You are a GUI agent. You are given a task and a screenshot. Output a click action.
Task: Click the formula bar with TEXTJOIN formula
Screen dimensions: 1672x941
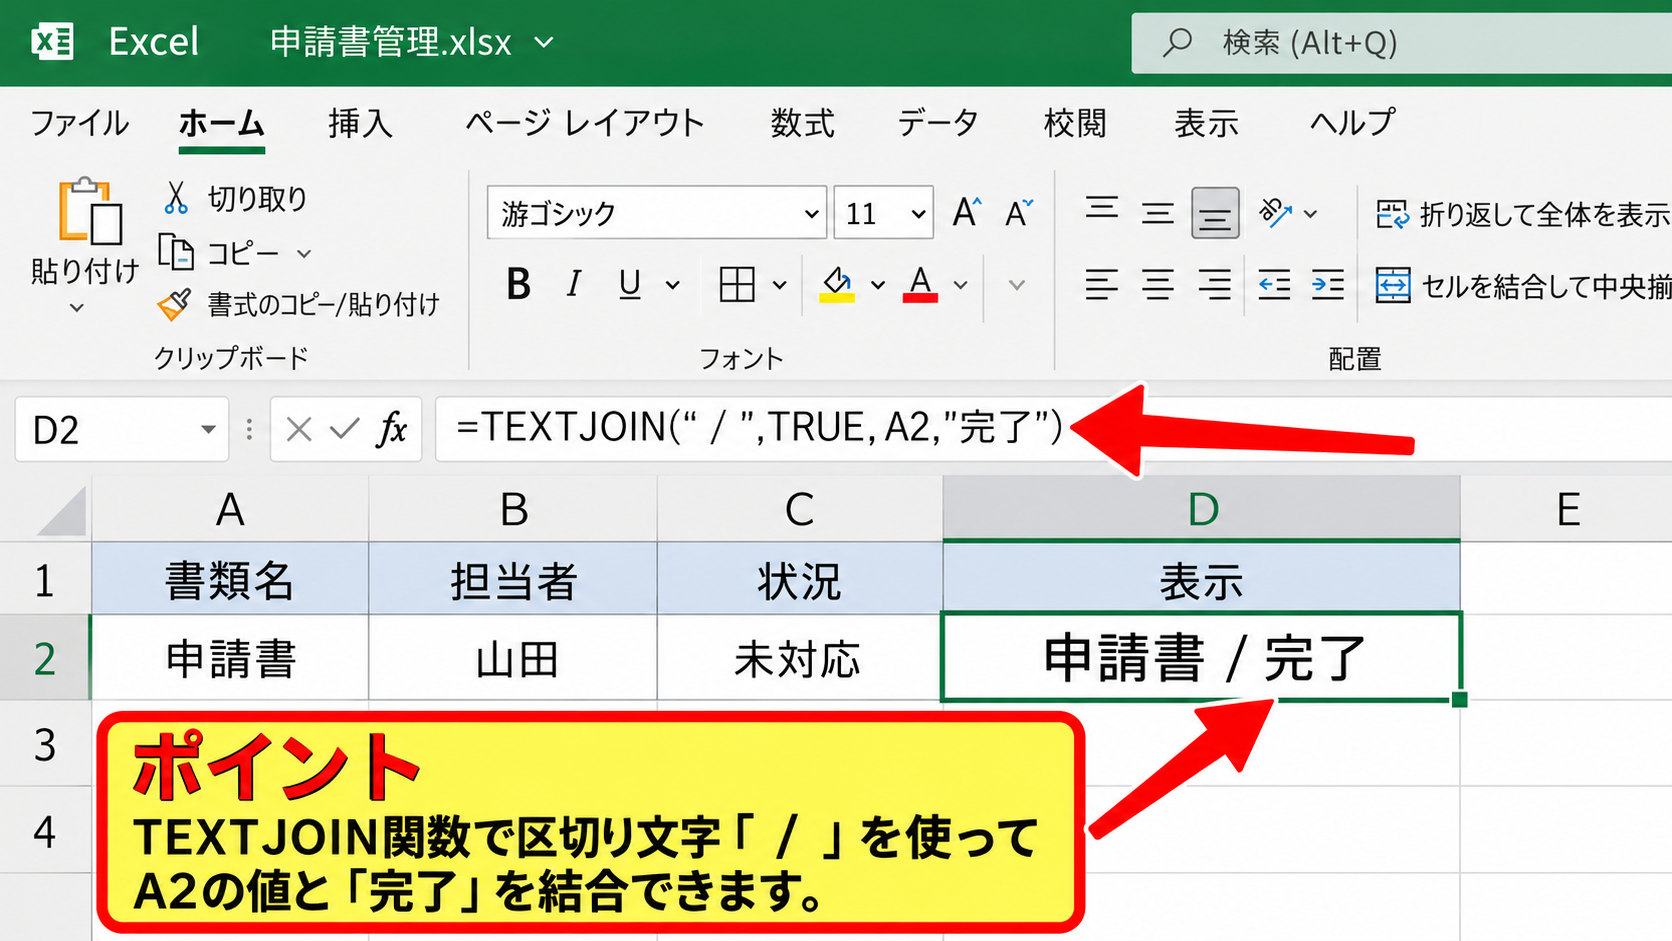(x=1053, y=429)
